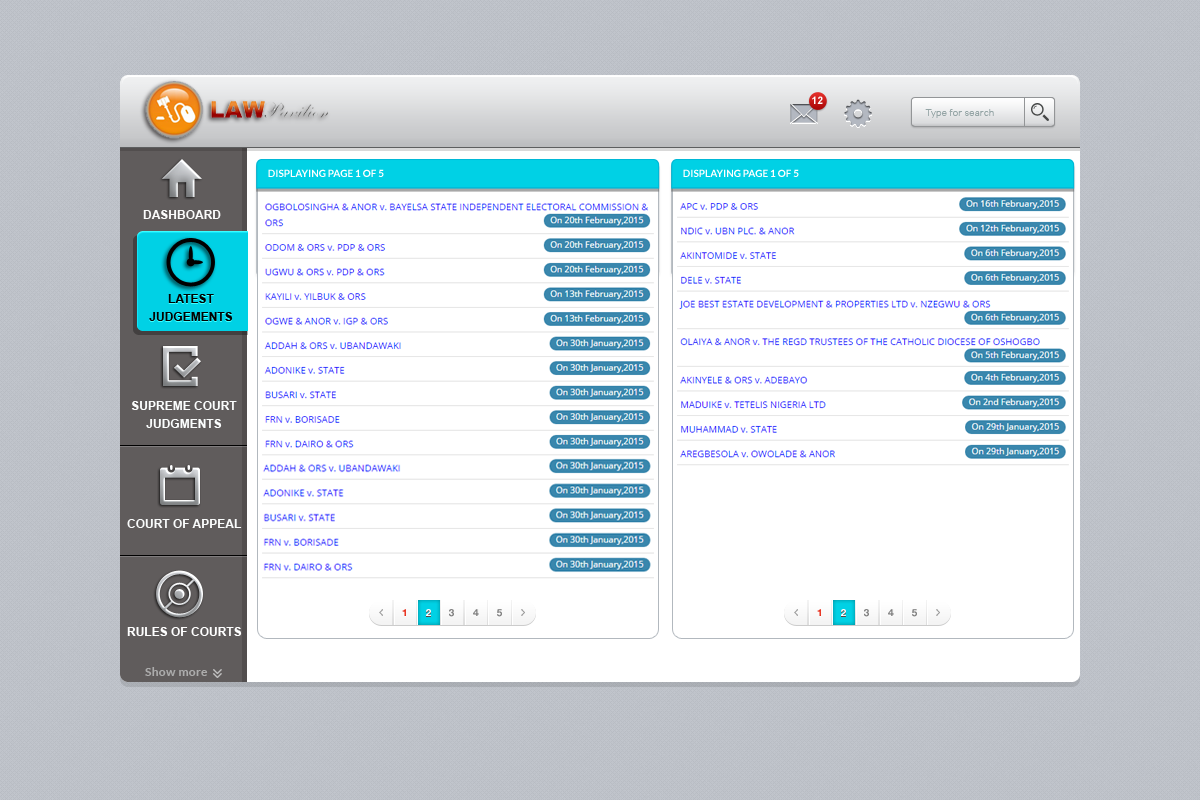Open settings via the gear icon
Viewport: 1200px width, 800px height.
tap(858, 113)
